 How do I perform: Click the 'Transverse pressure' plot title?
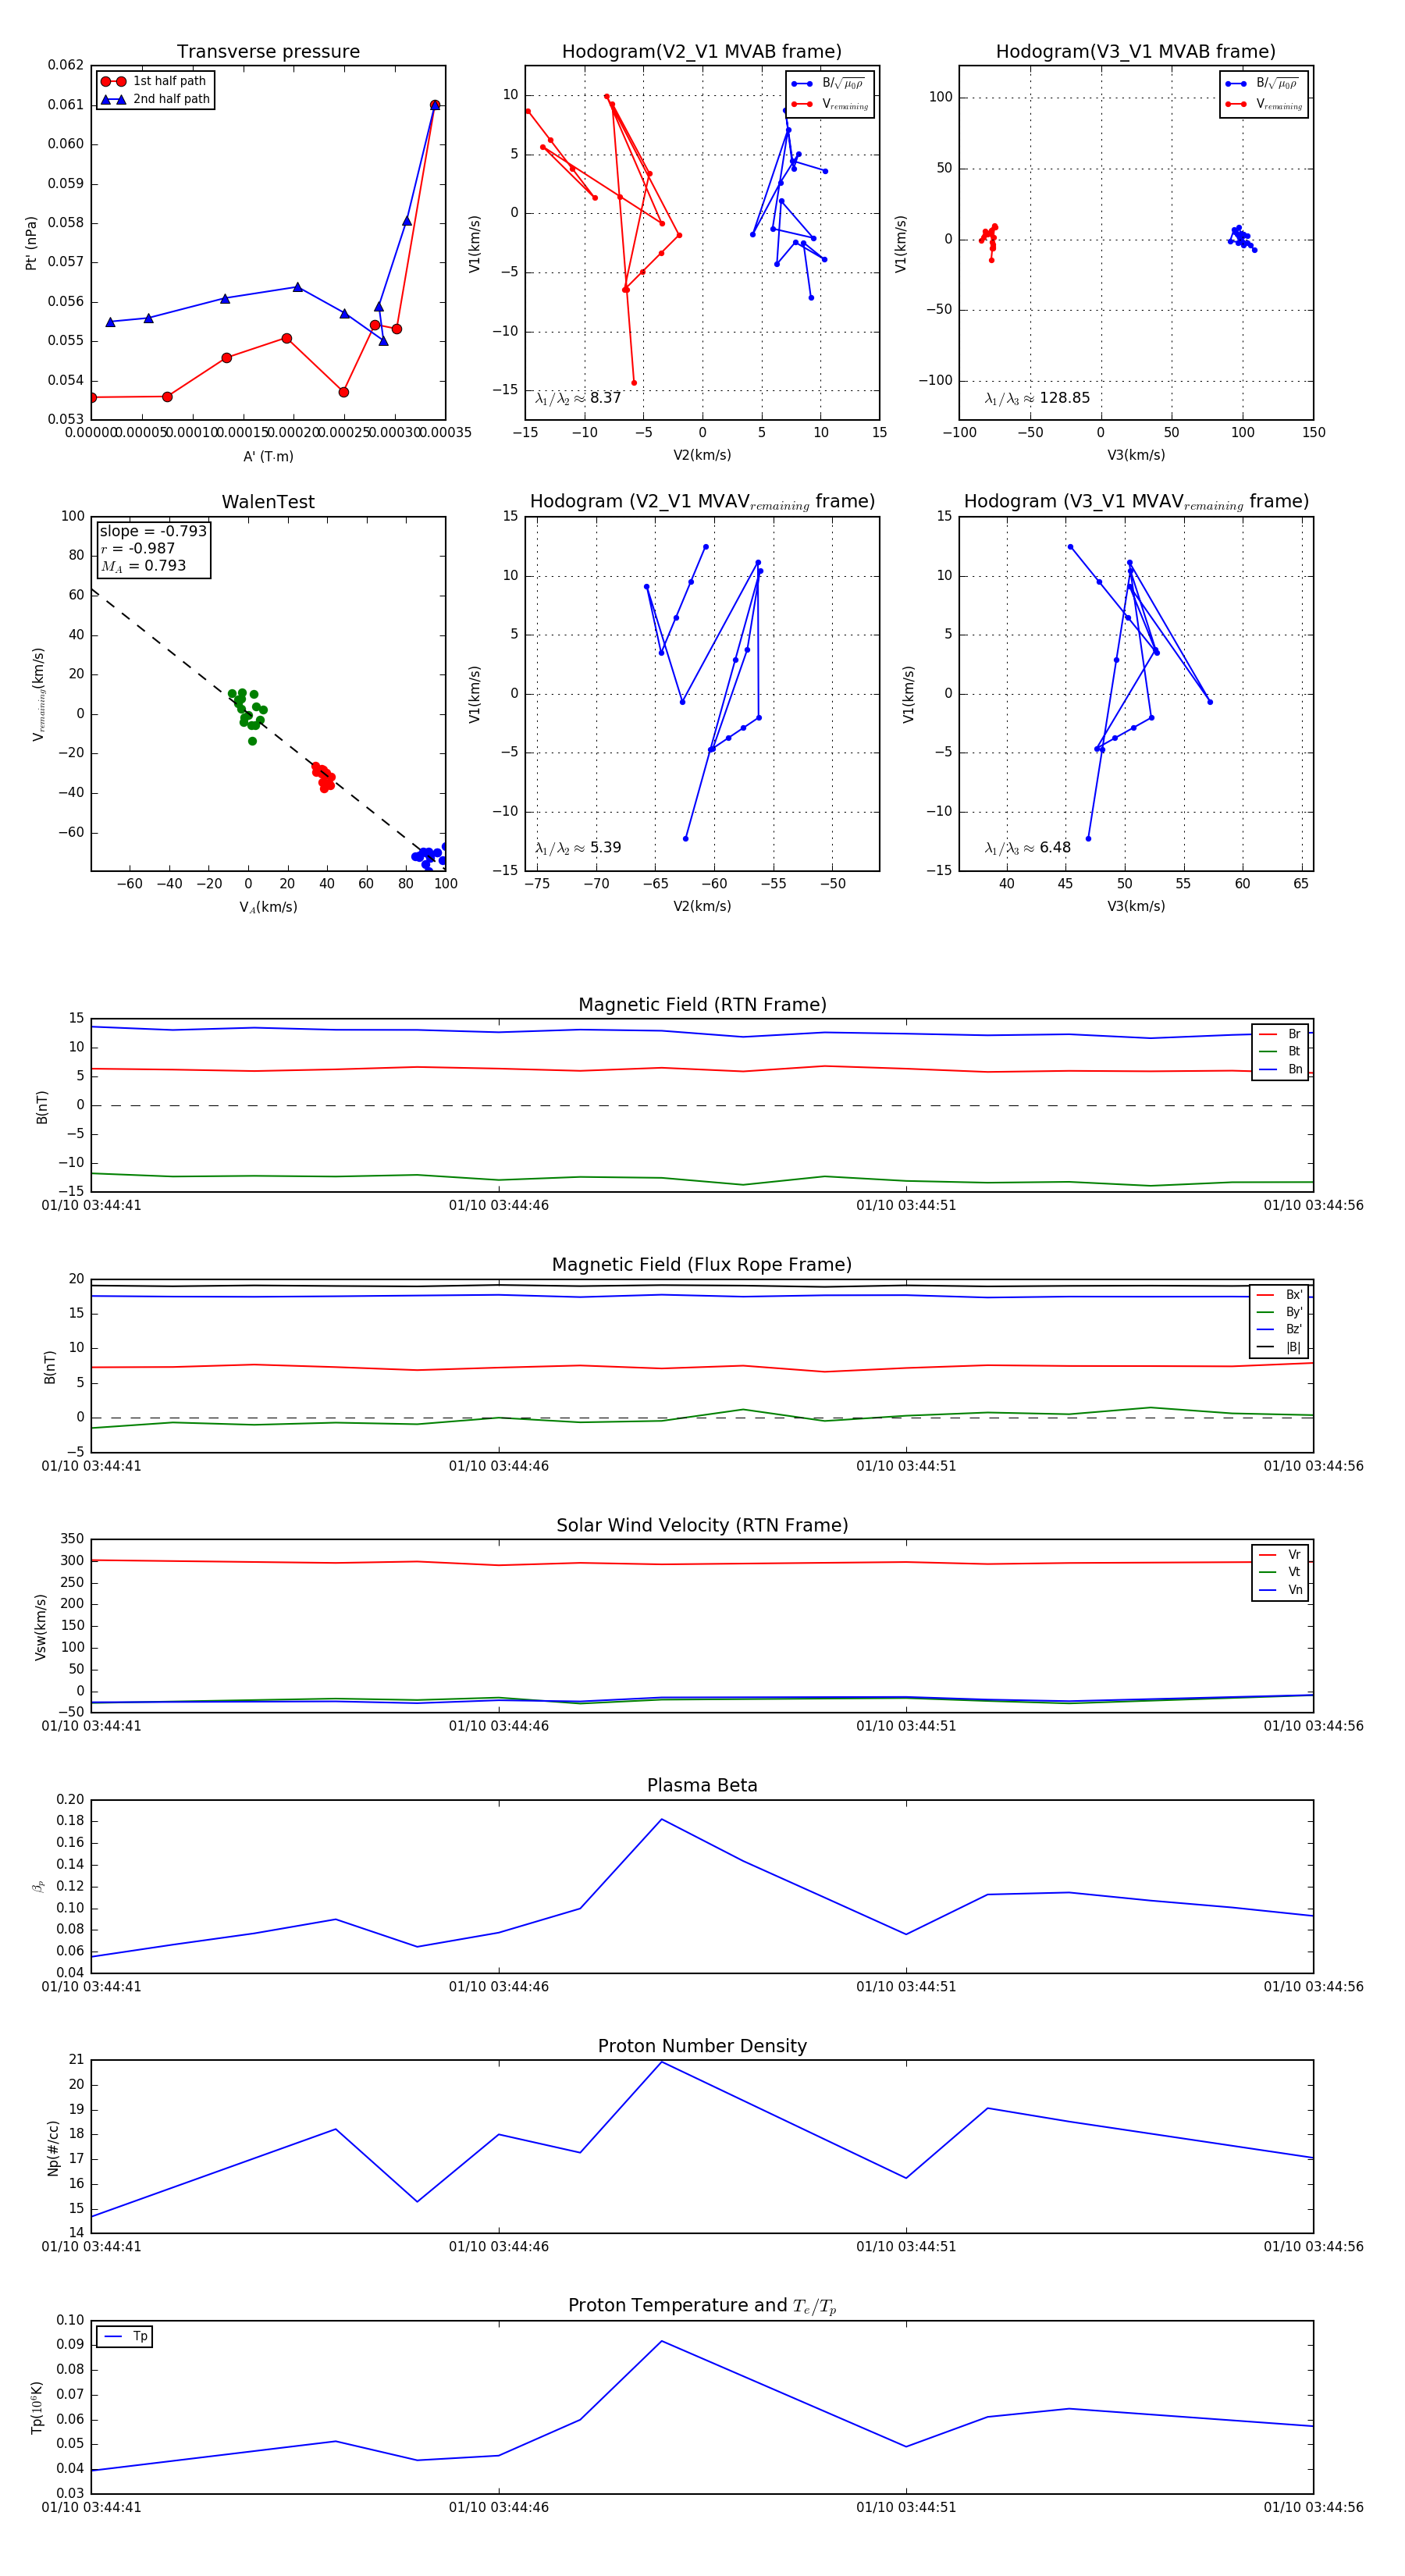[x=268, y=52]
